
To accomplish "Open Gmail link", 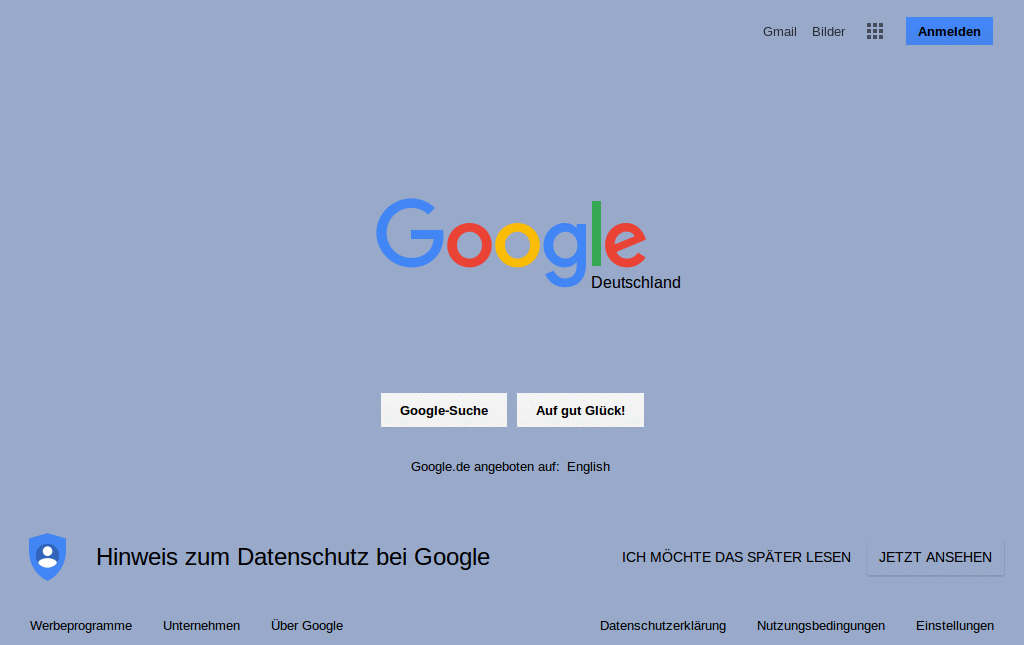I will 779,31.
